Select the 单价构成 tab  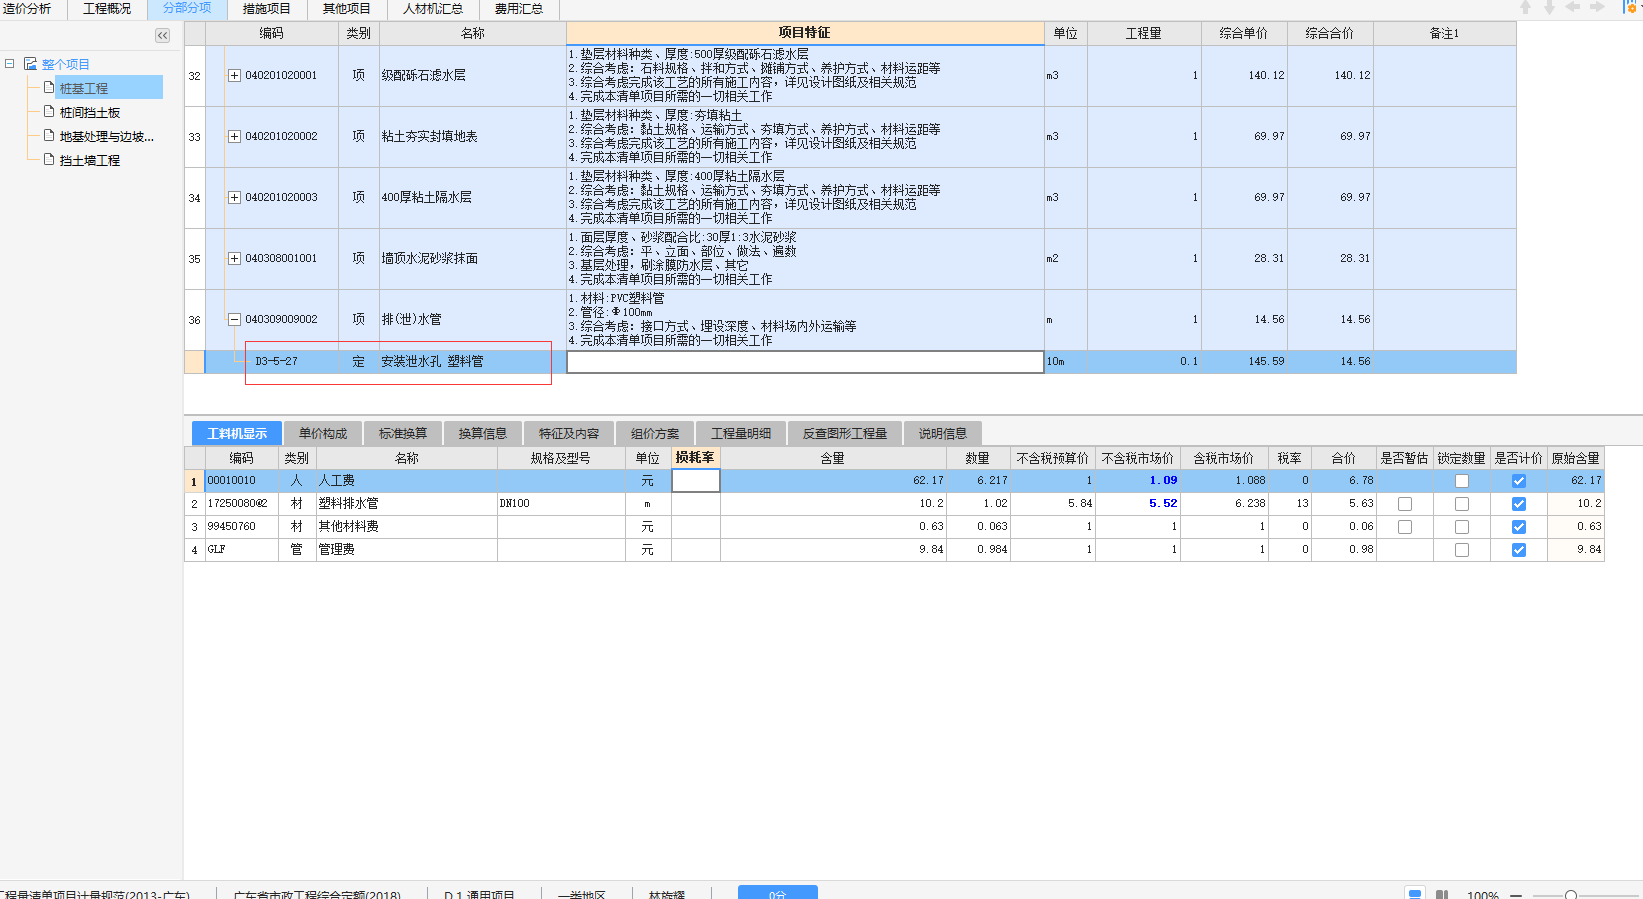tap(323, 433)
